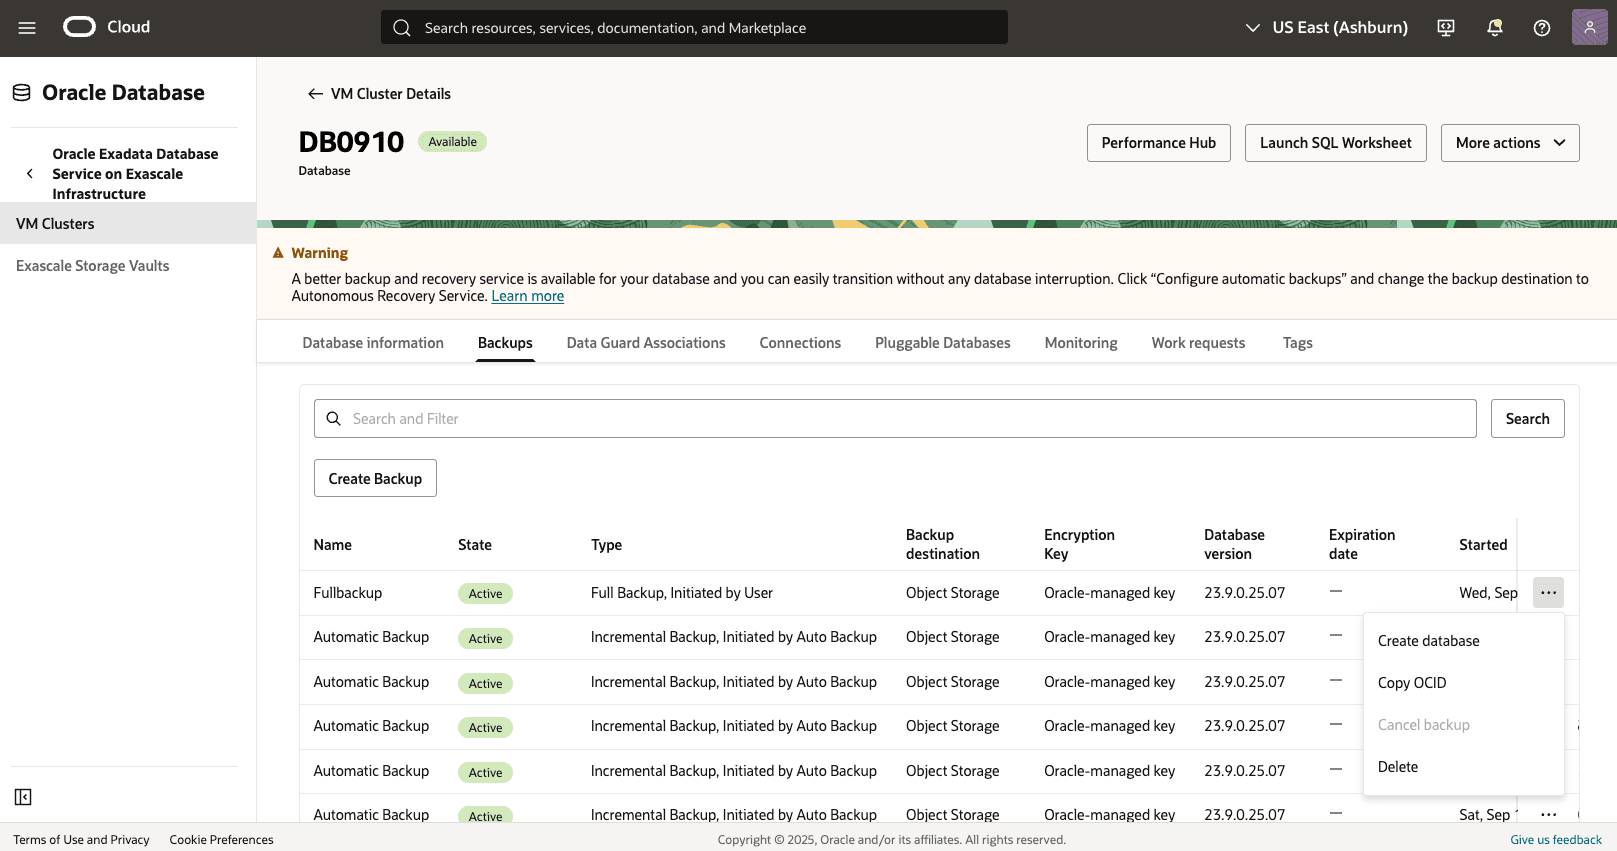Image resolution: width=1617 pixels, height=851 pixels.
Task: Switch to the Connections tab
Action: (x=800, y=343)
